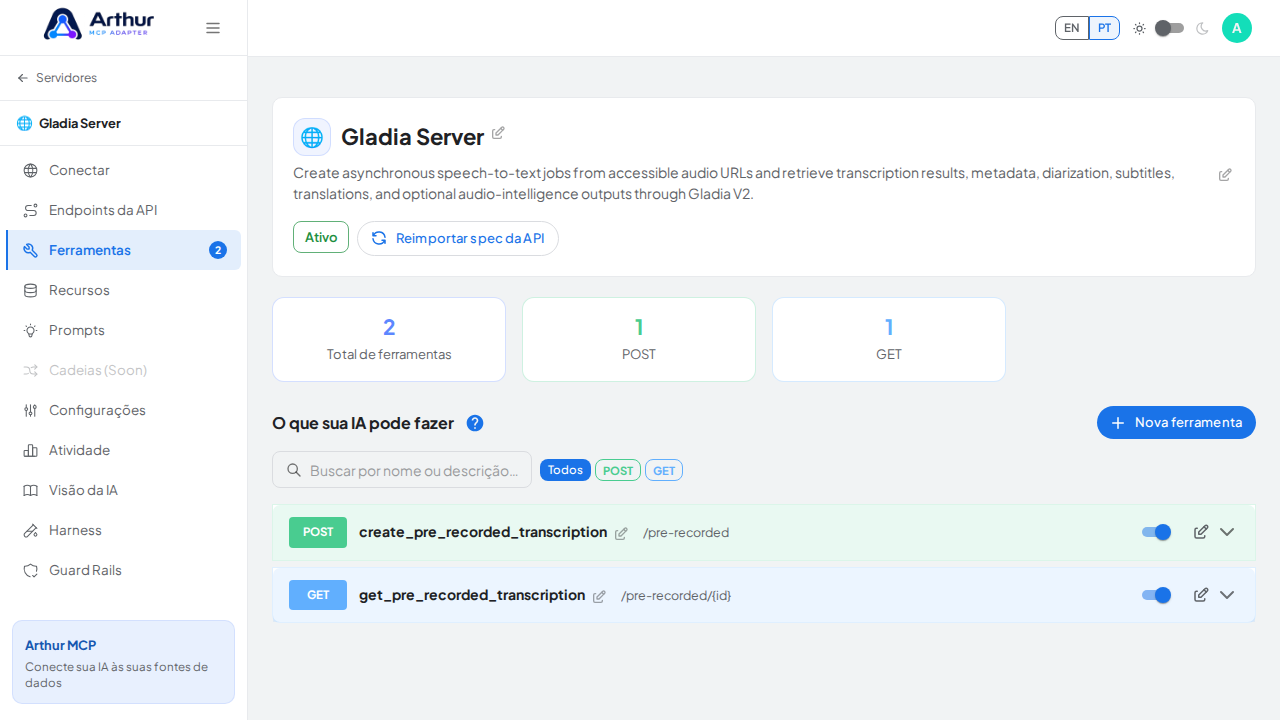Viewport: 1280px width, 720px height.
Task: Expand the create_pre_recorded_transcription row chevron
Action: click(x=1227, y=532)
